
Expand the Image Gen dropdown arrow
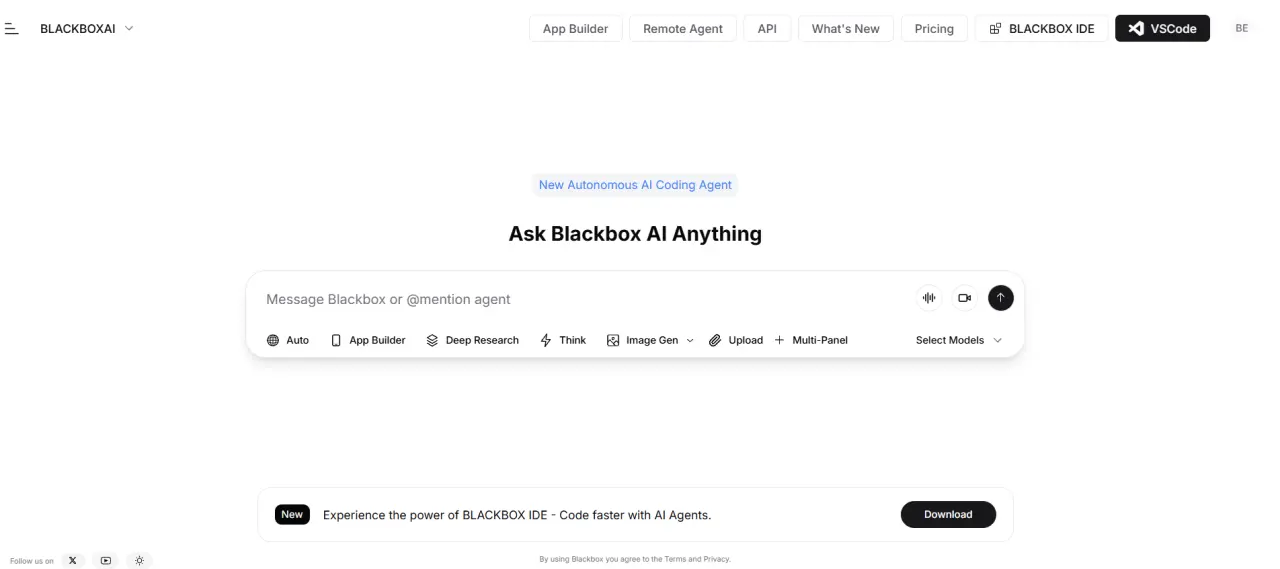pos(690,340)
